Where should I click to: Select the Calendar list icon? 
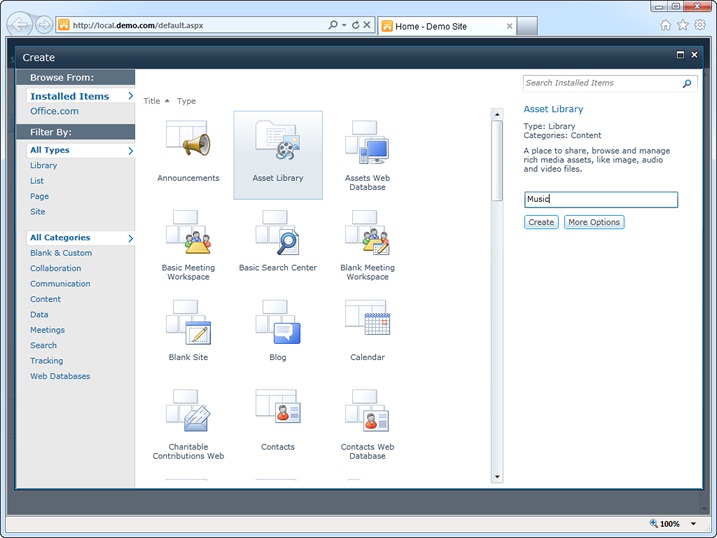(x=367, y=318)
